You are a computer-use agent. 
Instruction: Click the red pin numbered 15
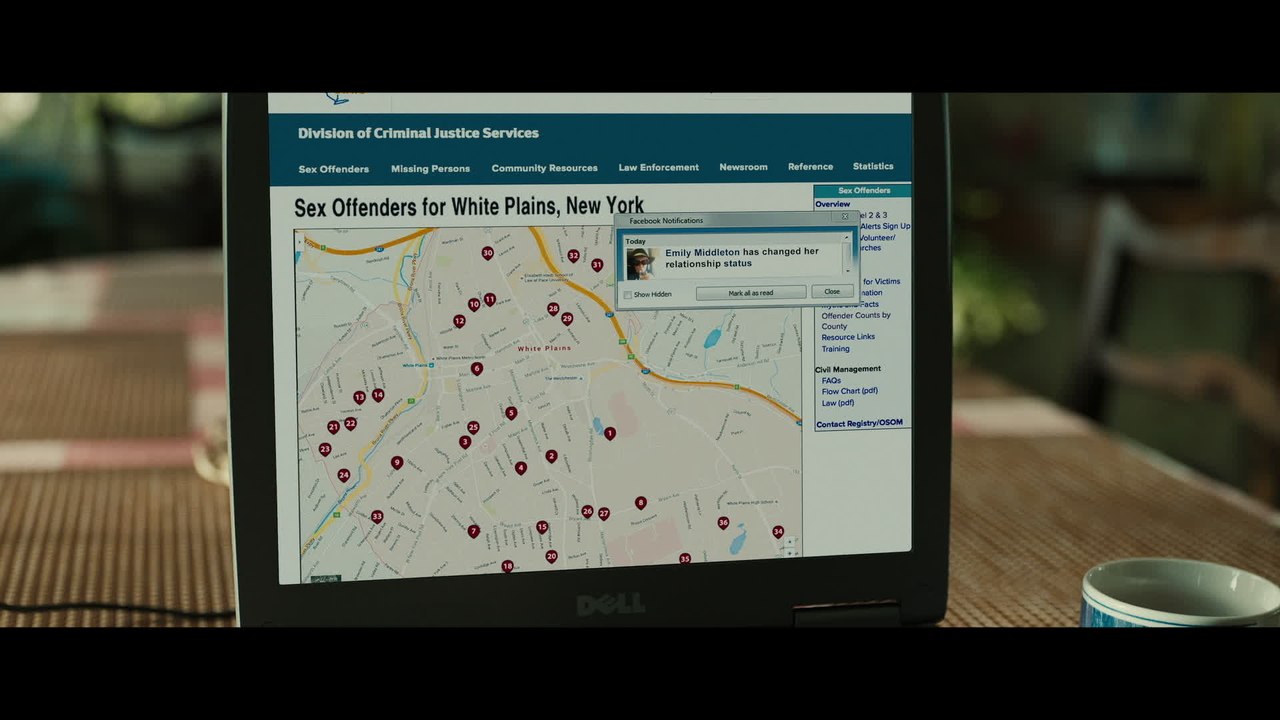[x=542, y=527]
